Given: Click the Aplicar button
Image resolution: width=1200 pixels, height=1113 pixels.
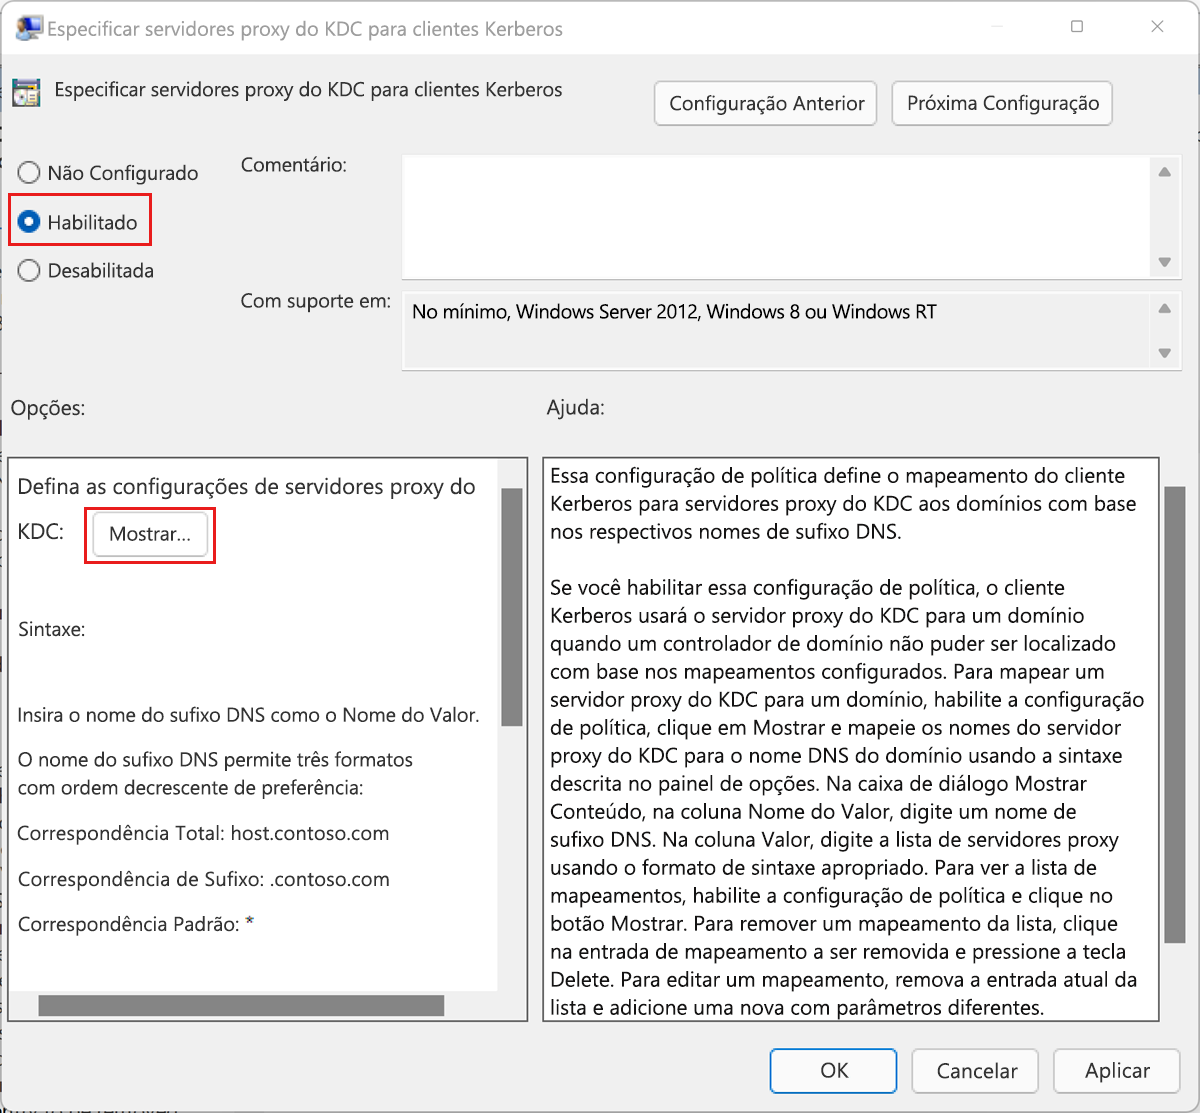Looking at the screenshot, I should [x=1117, y=1071].
